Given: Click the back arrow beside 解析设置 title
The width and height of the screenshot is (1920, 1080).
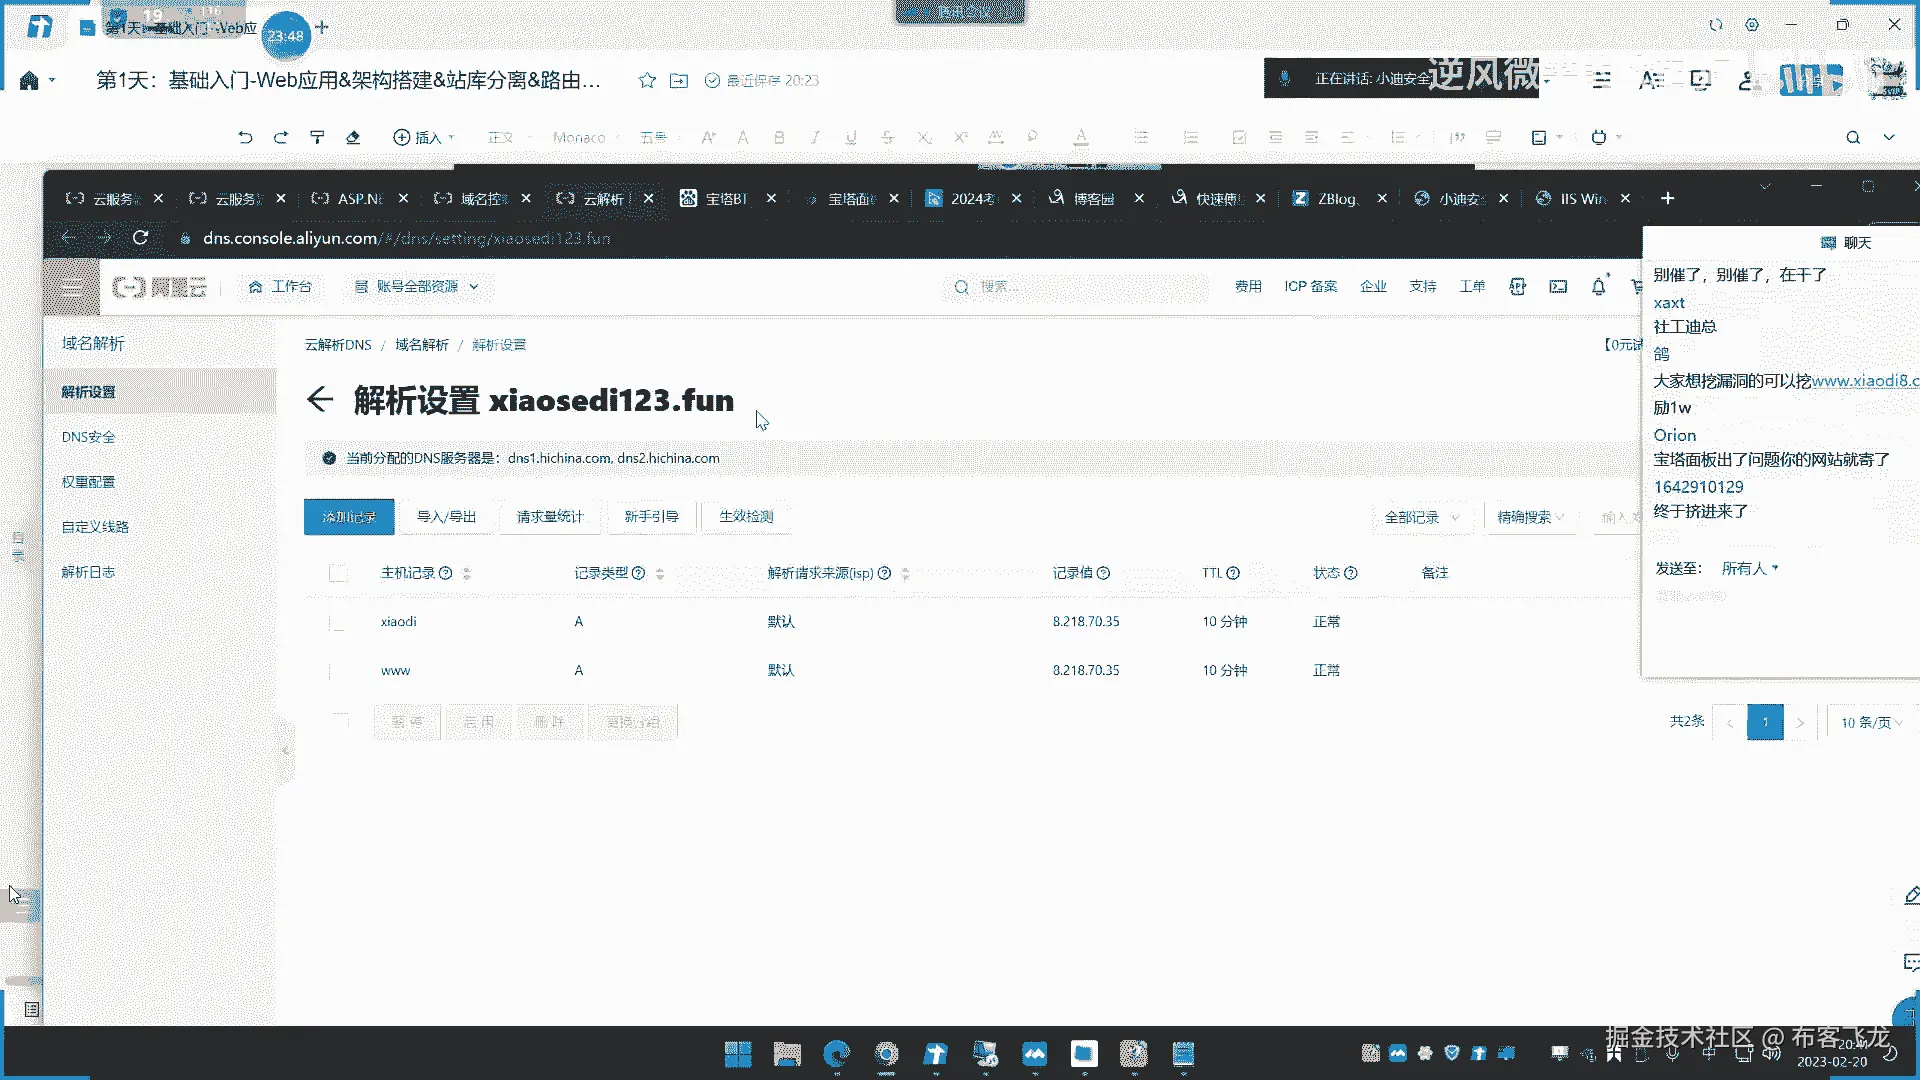Looking at the screenshot, I should [319, 400].
